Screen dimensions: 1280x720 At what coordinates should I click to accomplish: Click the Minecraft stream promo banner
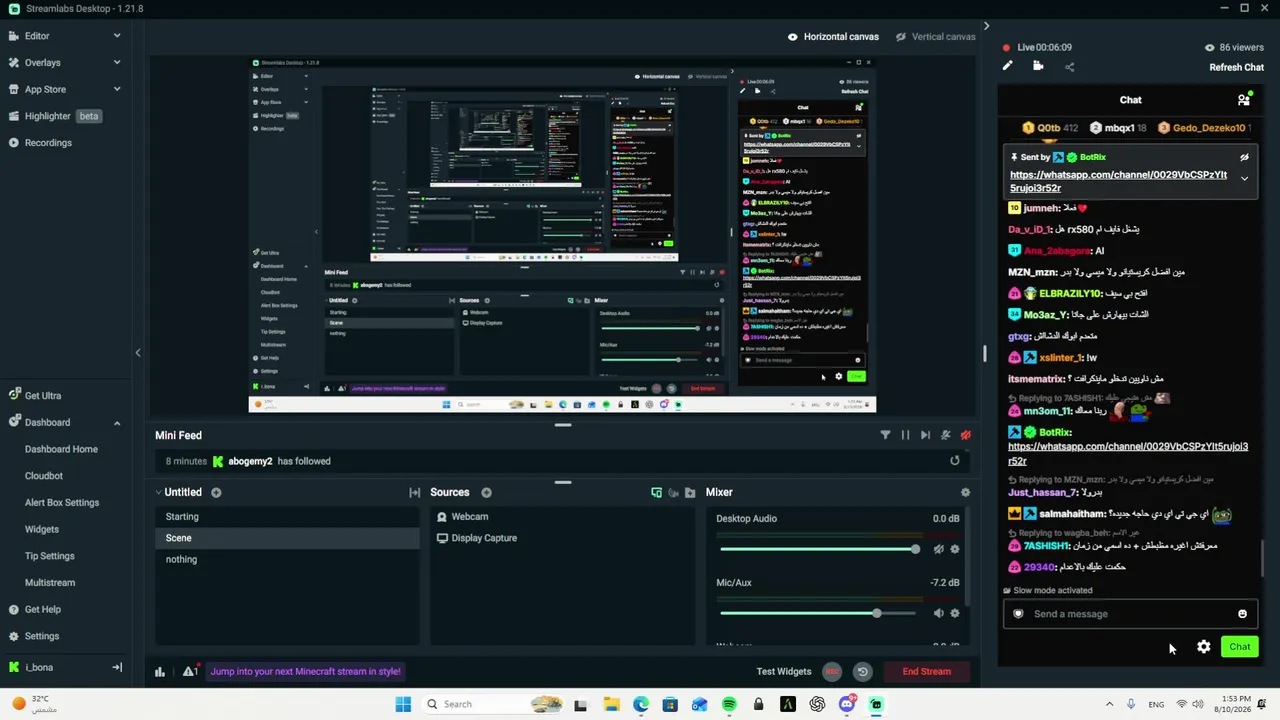coord(306,672)
